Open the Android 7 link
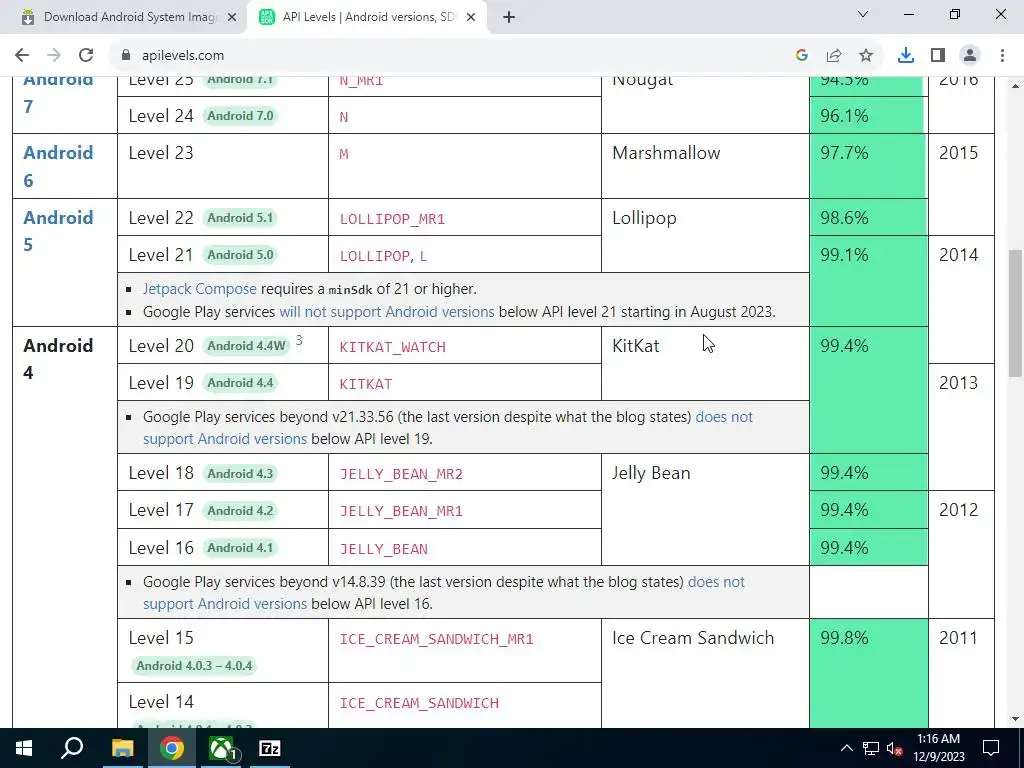 58,93
